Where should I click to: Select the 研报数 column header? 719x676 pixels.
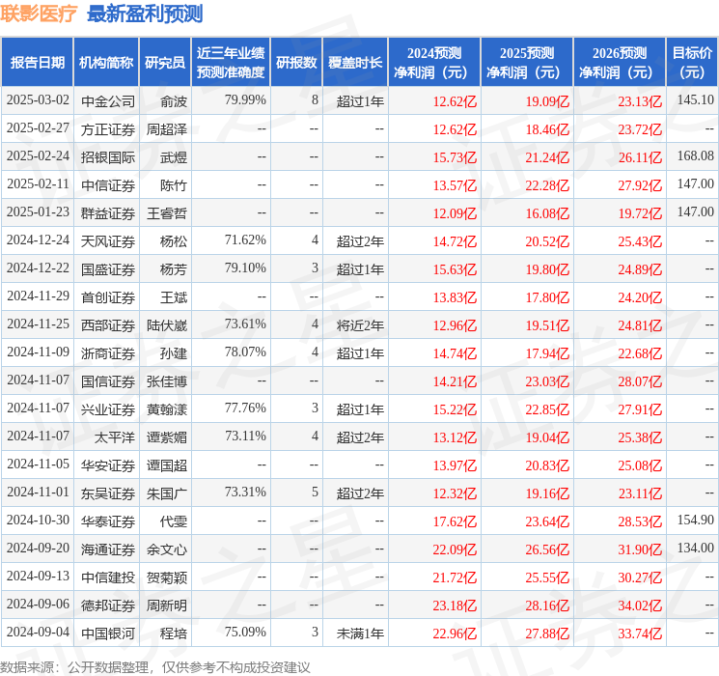[296, 62]
